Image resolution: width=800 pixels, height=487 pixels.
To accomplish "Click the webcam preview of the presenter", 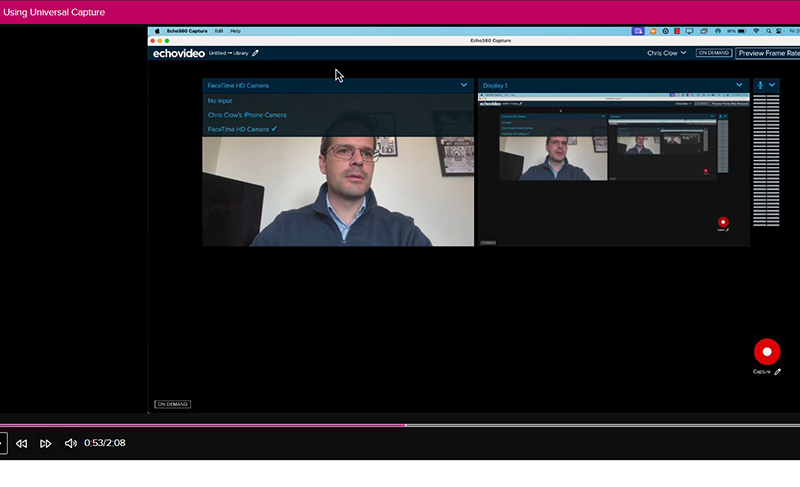I will (x=338, y=191).
